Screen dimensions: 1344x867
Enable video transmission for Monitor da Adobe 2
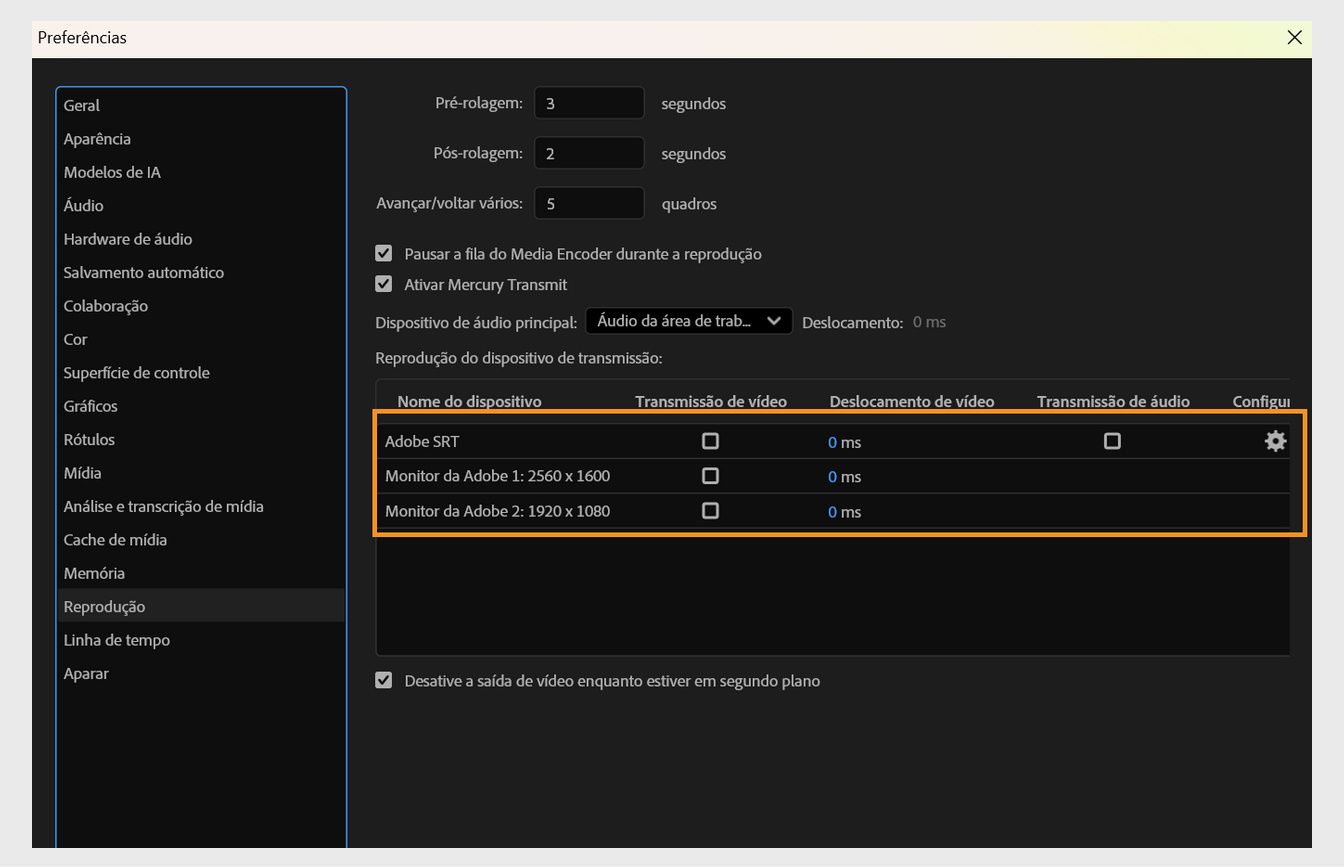[710, 510]
